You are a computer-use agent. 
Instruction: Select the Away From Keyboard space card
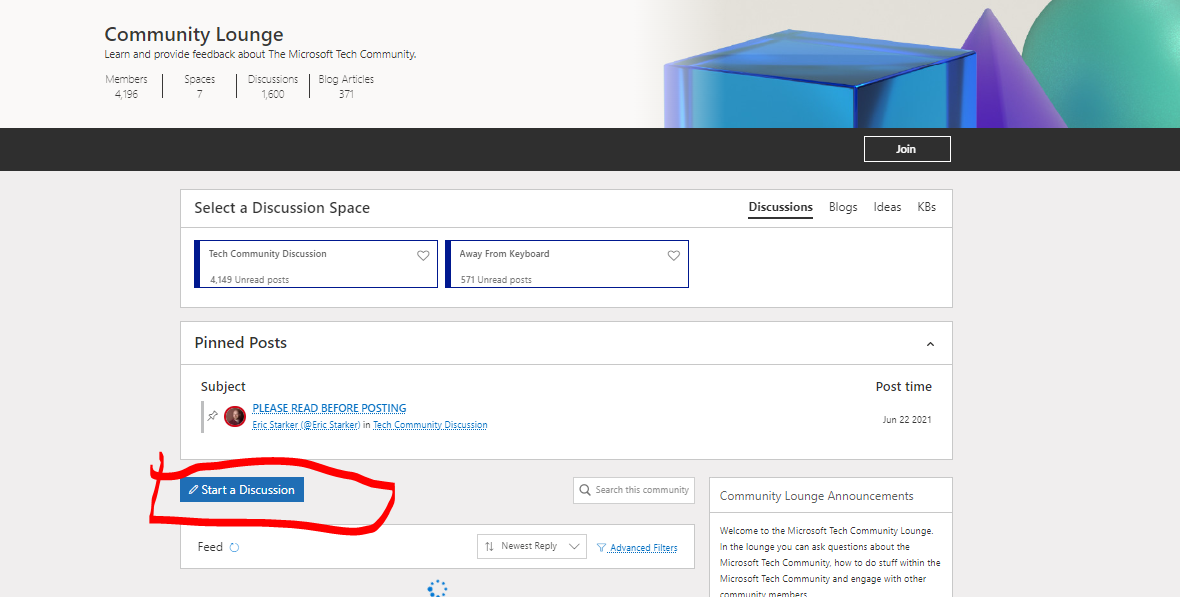(x=567, y=263)
